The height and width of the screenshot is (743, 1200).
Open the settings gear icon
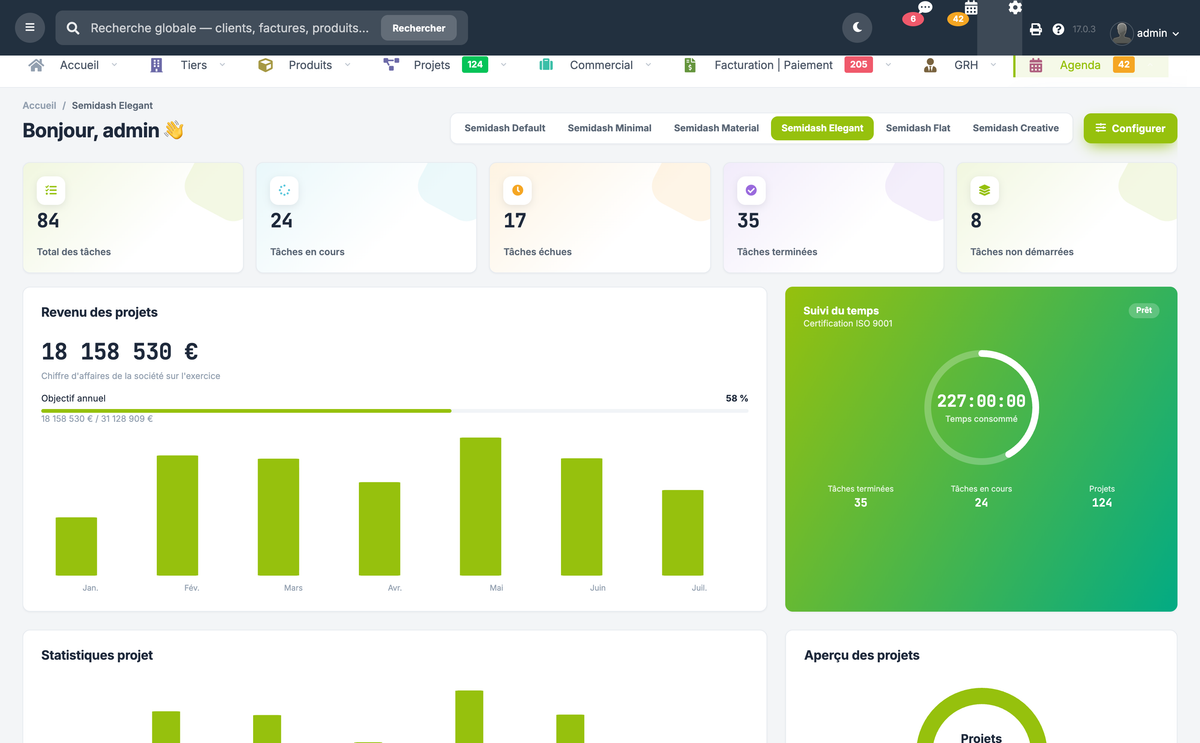coord(1015,8)
